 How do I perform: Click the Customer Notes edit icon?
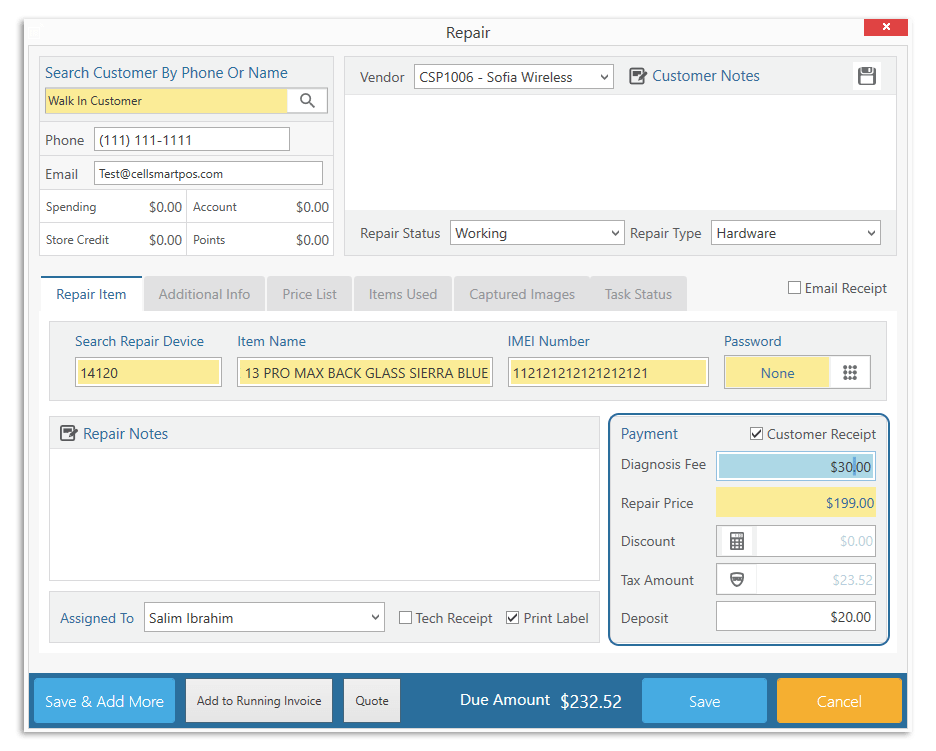[x=638, y=76]
